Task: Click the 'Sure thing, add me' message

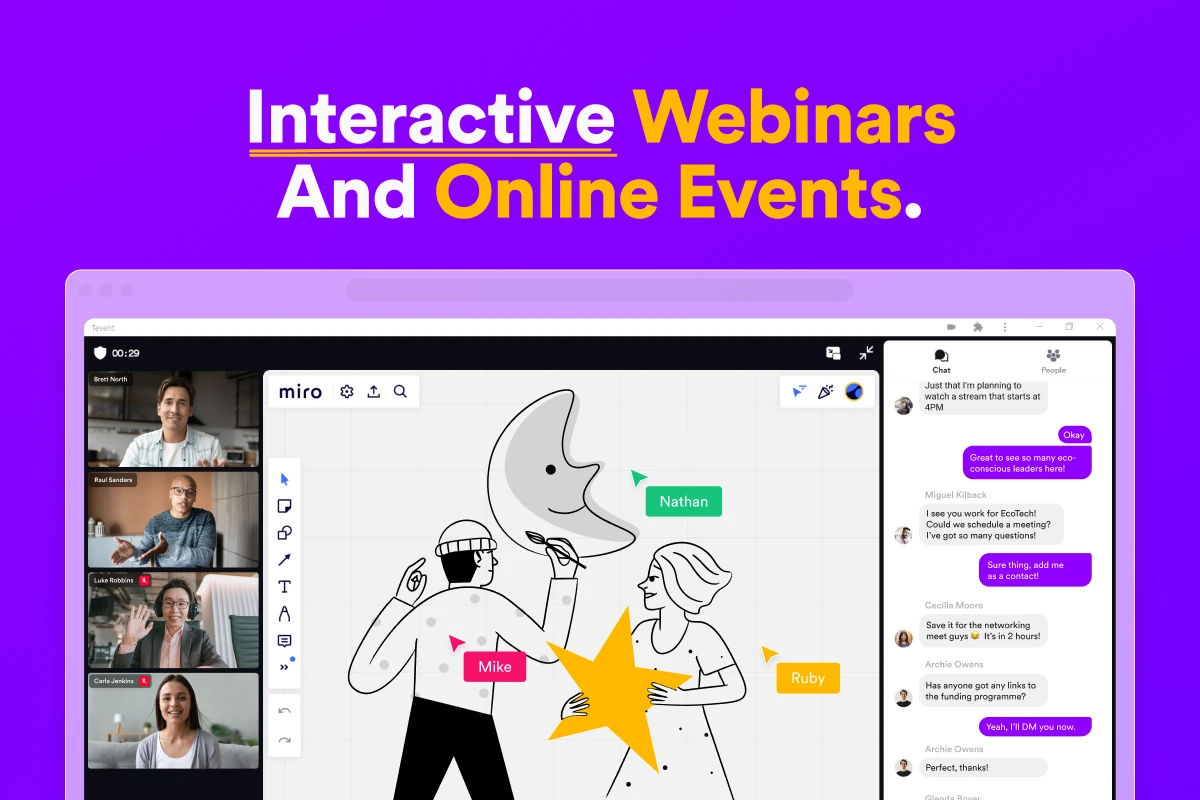Action: click(x=1035, y=570)
